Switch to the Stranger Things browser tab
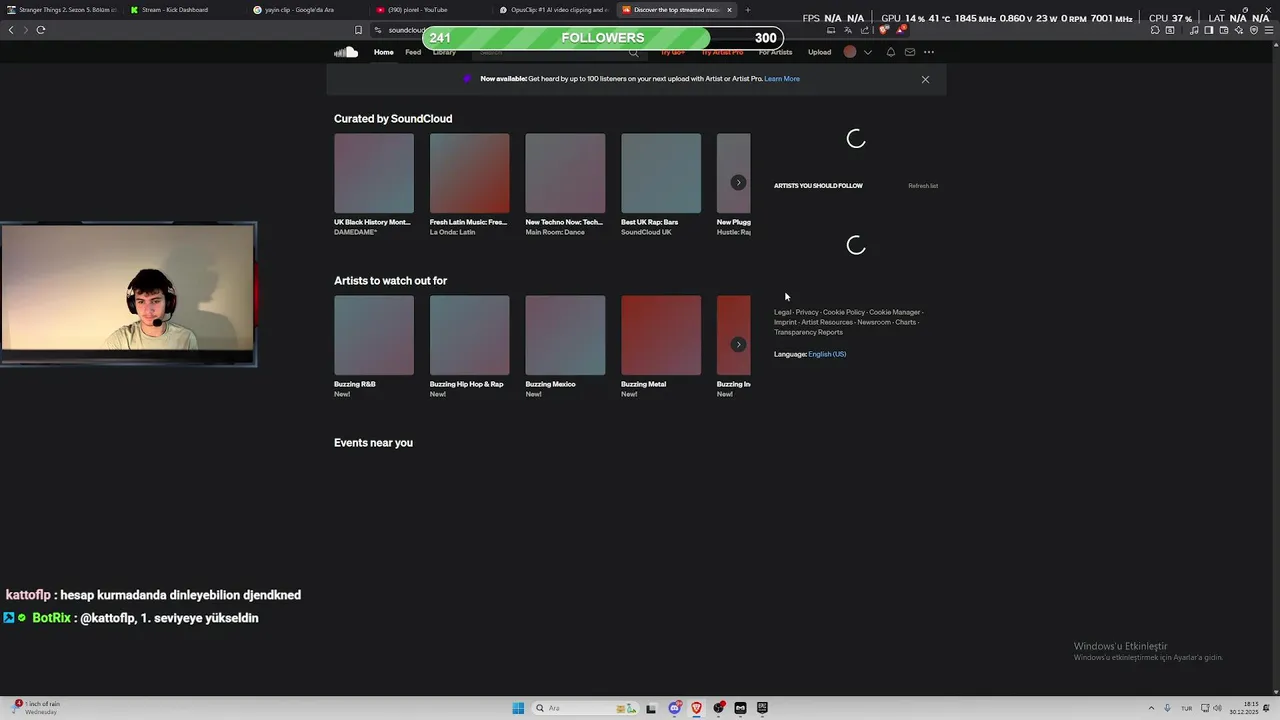The width and height of the screenshot is (1280, 720). point(60,10)
